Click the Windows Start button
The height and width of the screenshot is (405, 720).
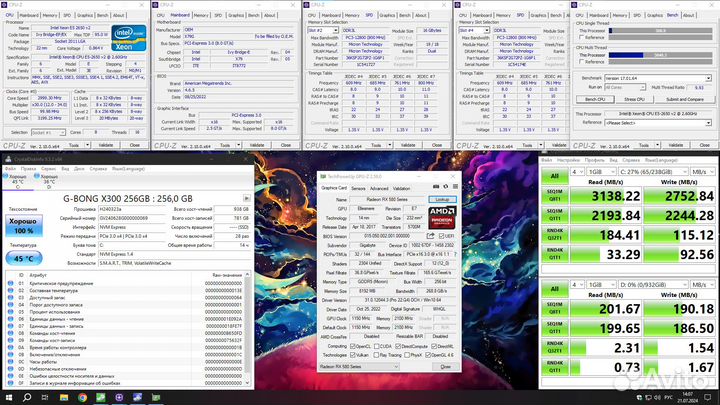click(x=8, y=396)
